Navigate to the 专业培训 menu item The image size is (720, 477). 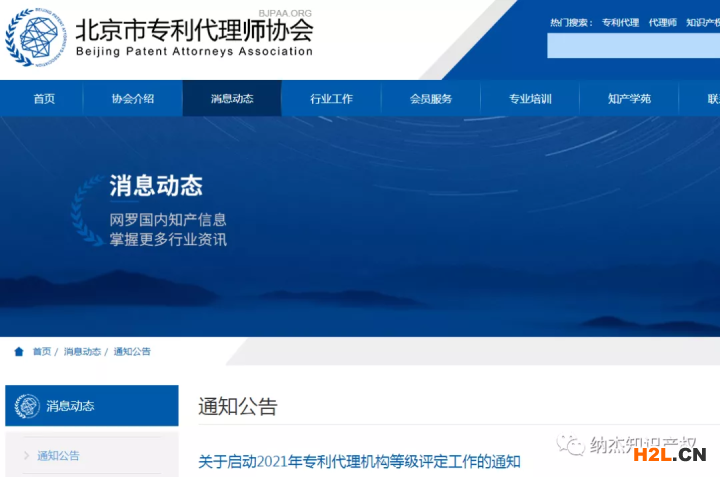(530, 99)
